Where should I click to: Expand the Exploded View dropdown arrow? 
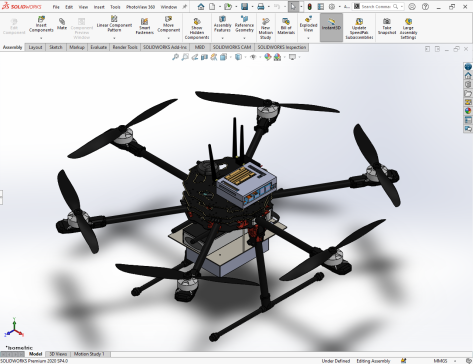(308, 38)
